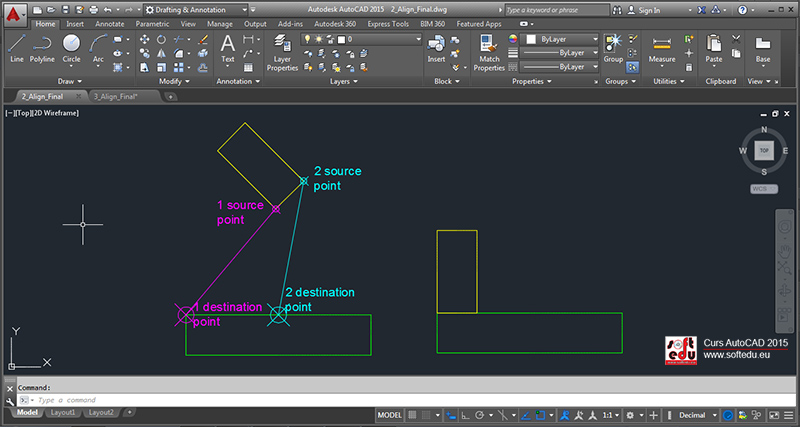Toggle MODEL space button in status bar
800x427 pixels.
coord(390,415)
